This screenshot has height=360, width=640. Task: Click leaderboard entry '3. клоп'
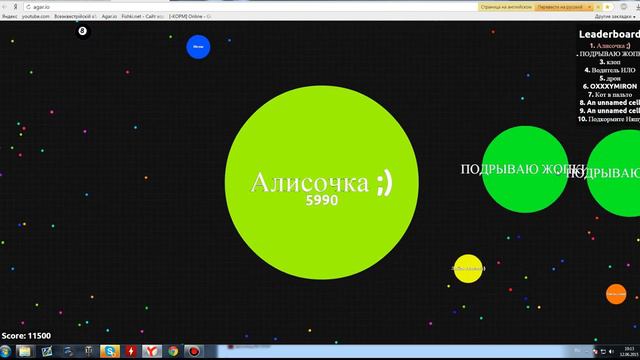[x=610, y=62]
